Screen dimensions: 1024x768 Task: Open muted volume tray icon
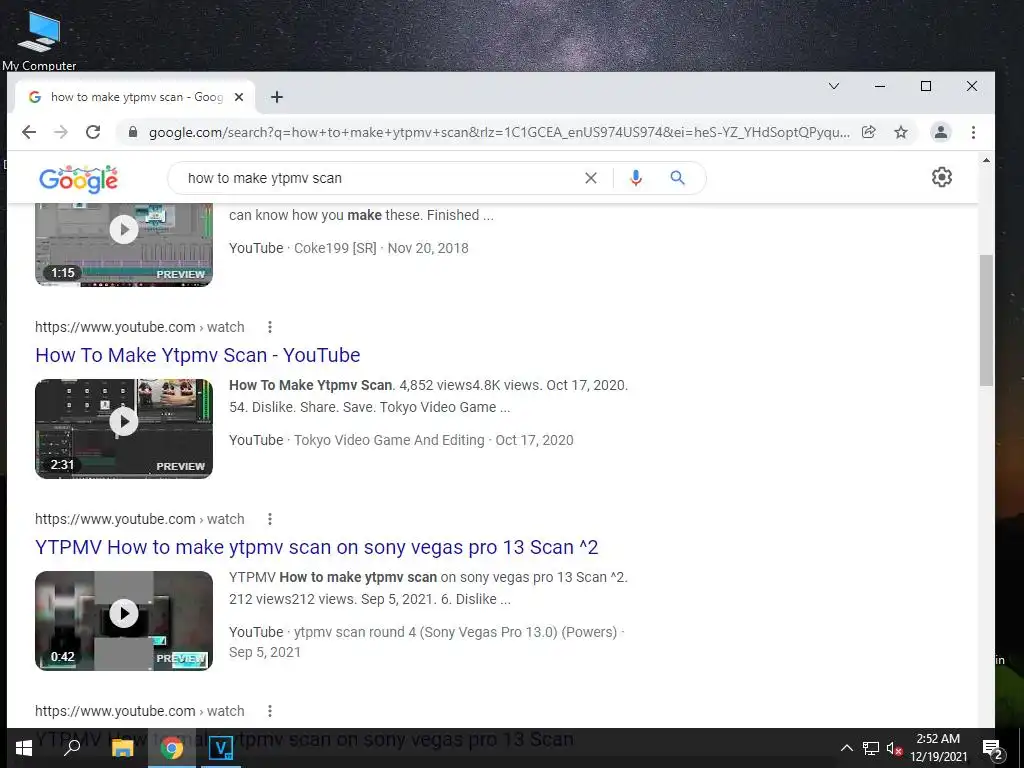click(894, 748)
